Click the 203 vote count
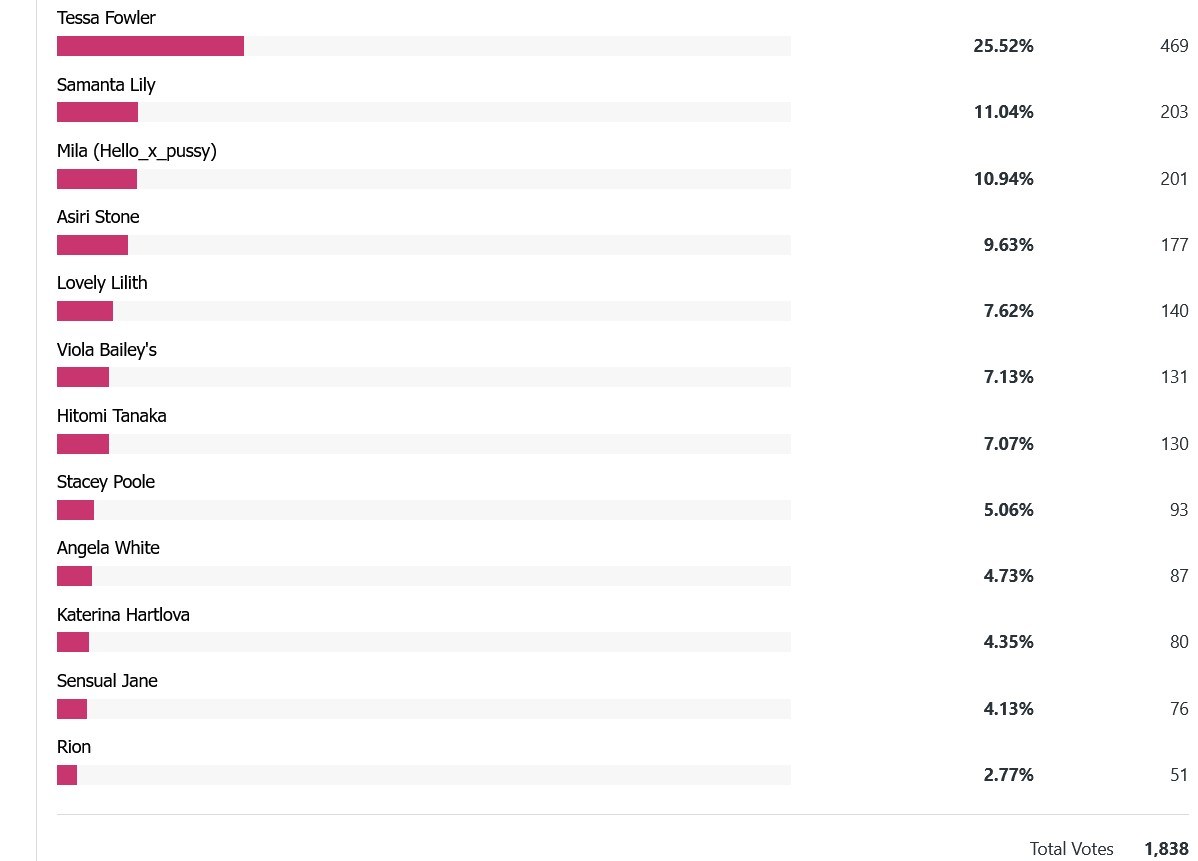The width and height of the screenshot is (1198, 861). click(x=1174, y=112)
